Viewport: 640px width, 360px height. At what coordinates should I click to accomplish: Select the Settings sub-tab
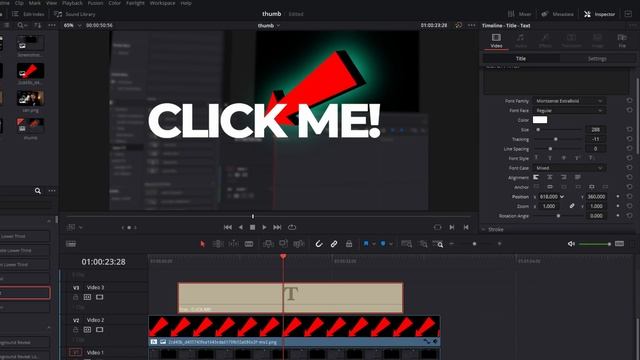coord(597,59)
